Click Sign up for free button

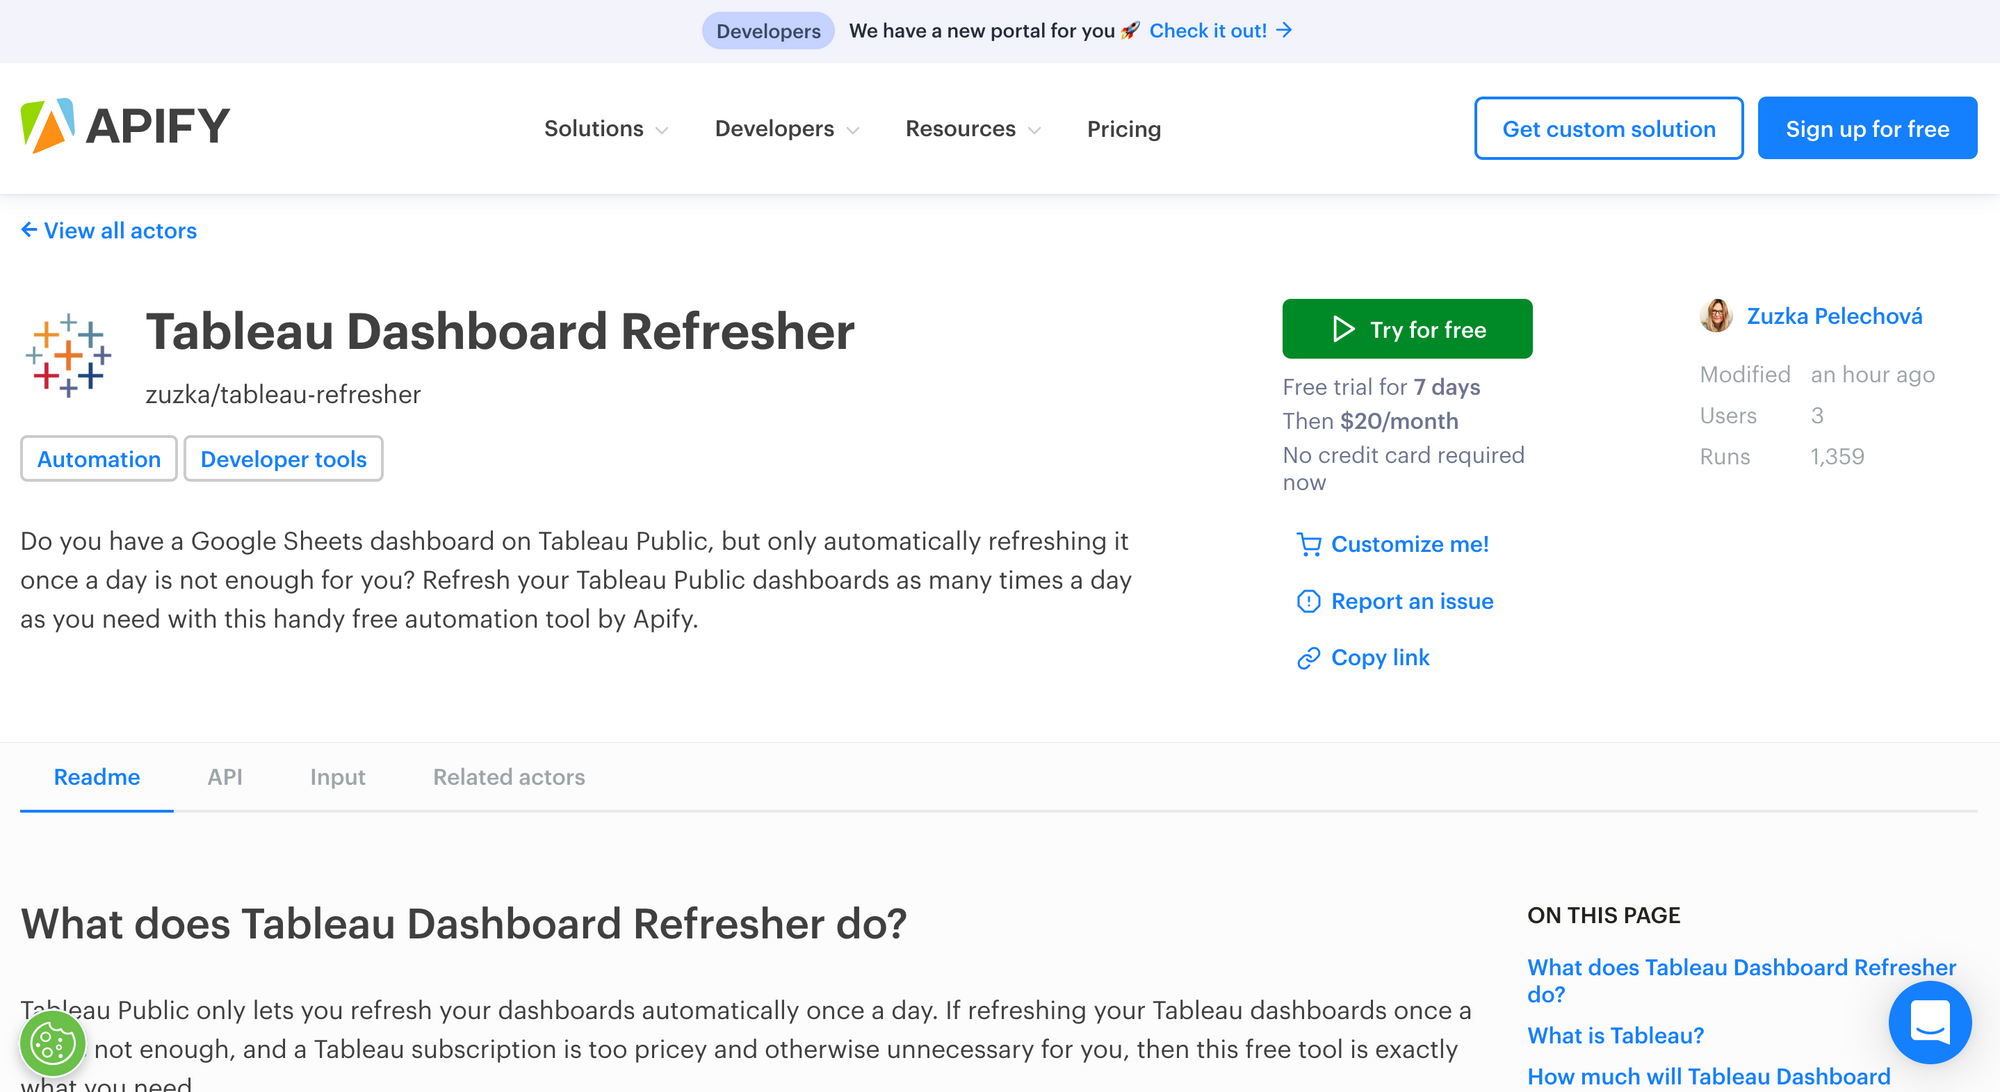(1867, 128)
